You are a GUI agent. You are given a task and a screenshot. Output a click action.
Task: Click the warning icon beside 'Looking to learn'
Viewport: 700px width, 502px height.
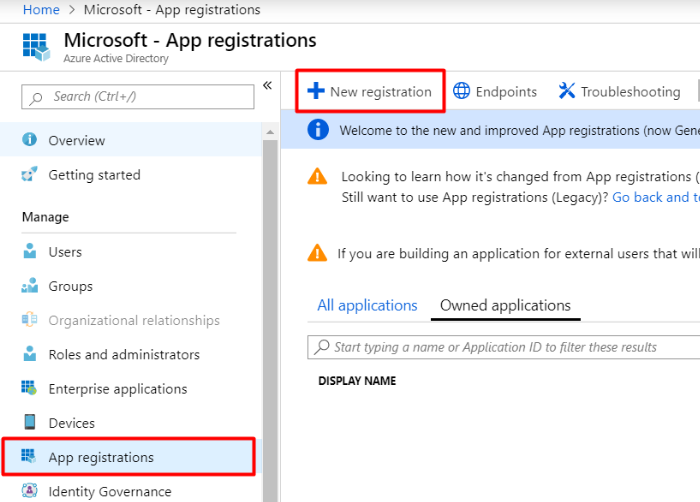(317, 176)
